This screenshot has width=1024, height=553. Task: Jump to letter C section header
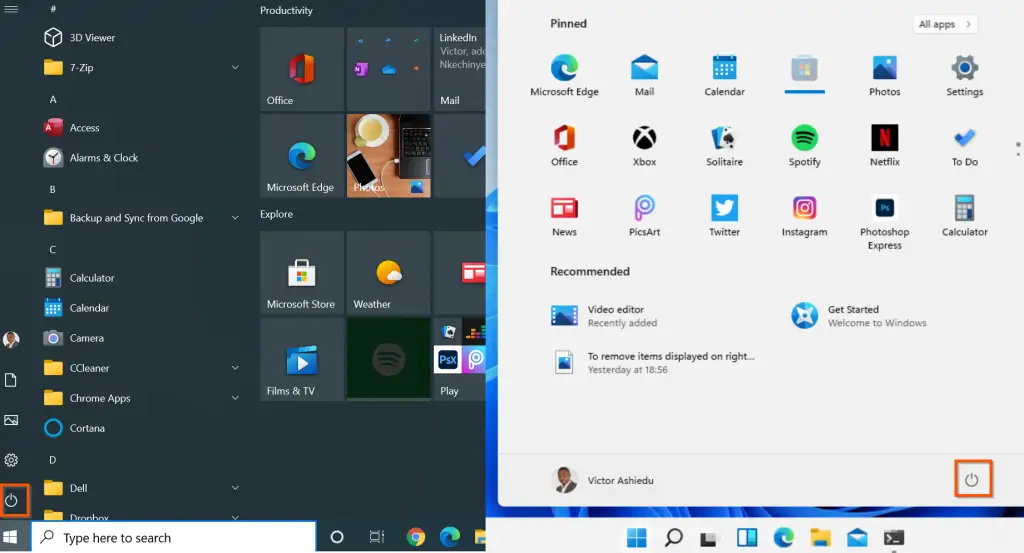pyautogui.click(x=53, y=249)
